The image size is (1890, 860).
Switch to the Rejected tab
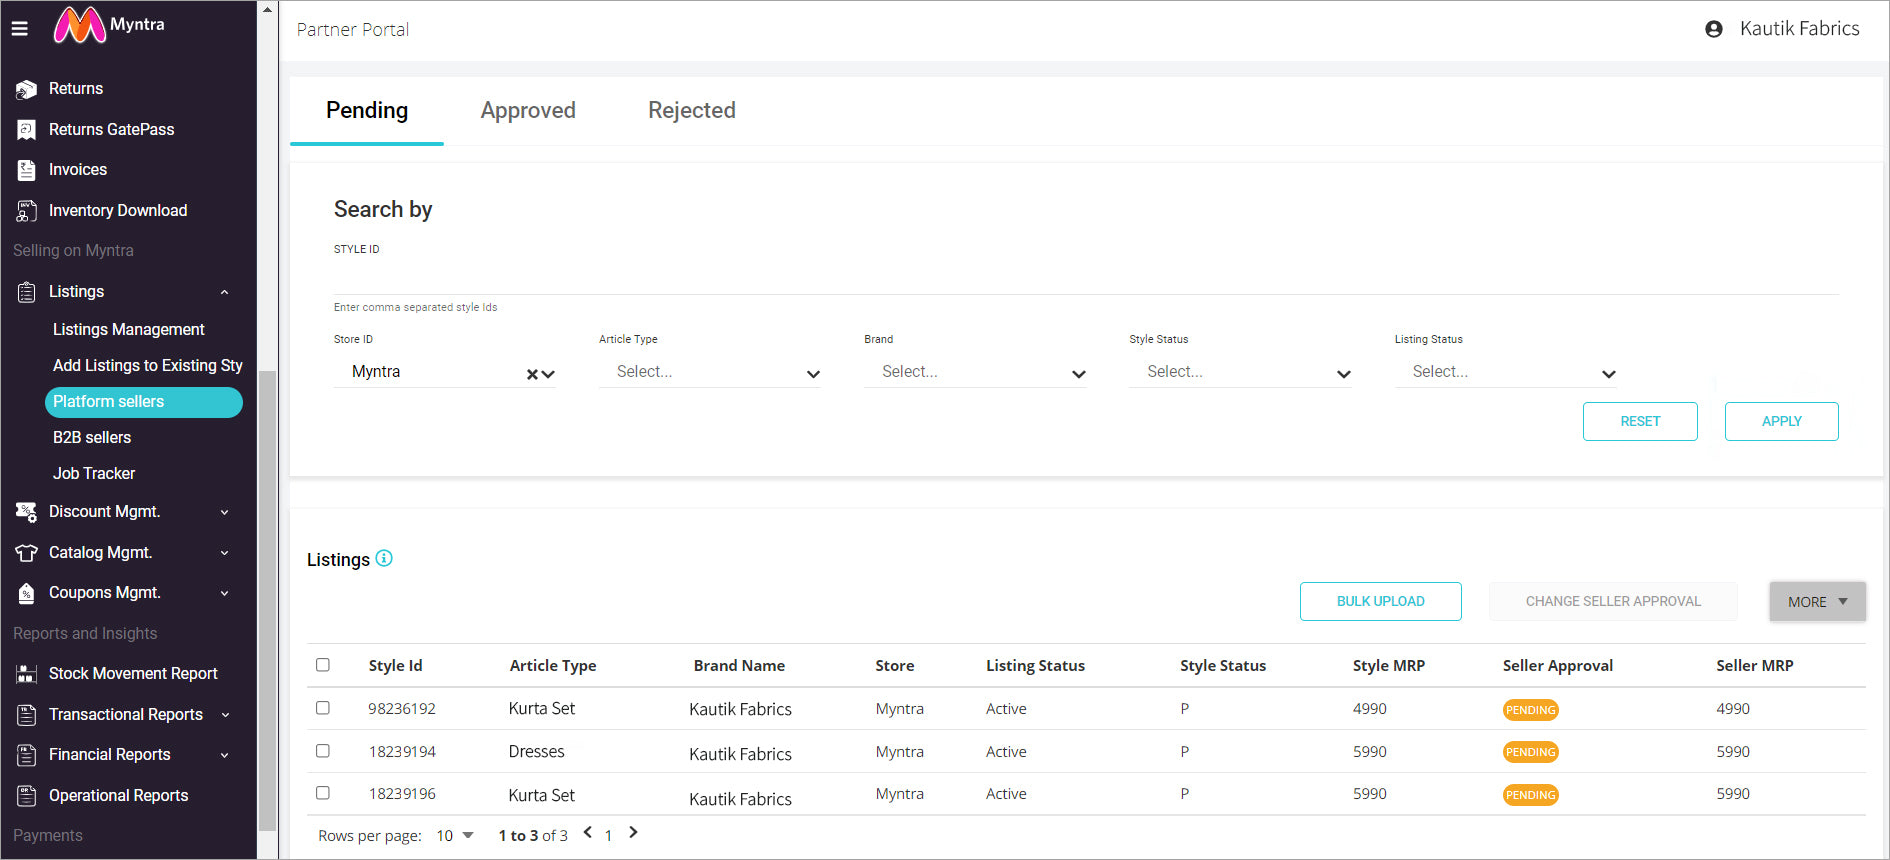point(691,110)
